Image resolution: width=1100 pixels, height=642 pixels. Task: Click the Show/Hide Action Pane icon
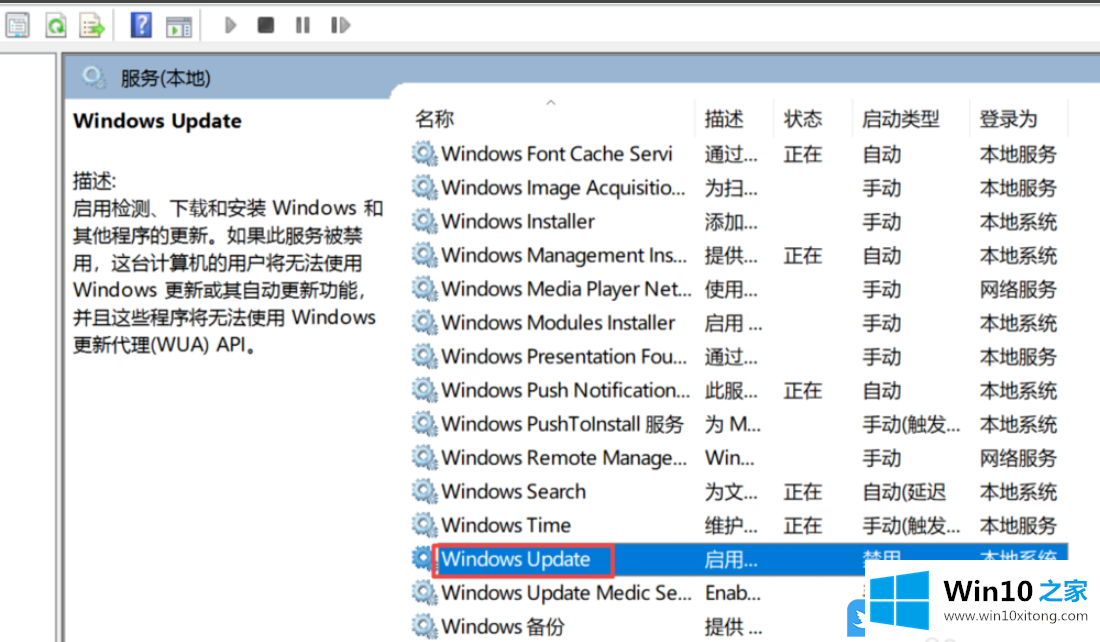(x=178, y=25)
